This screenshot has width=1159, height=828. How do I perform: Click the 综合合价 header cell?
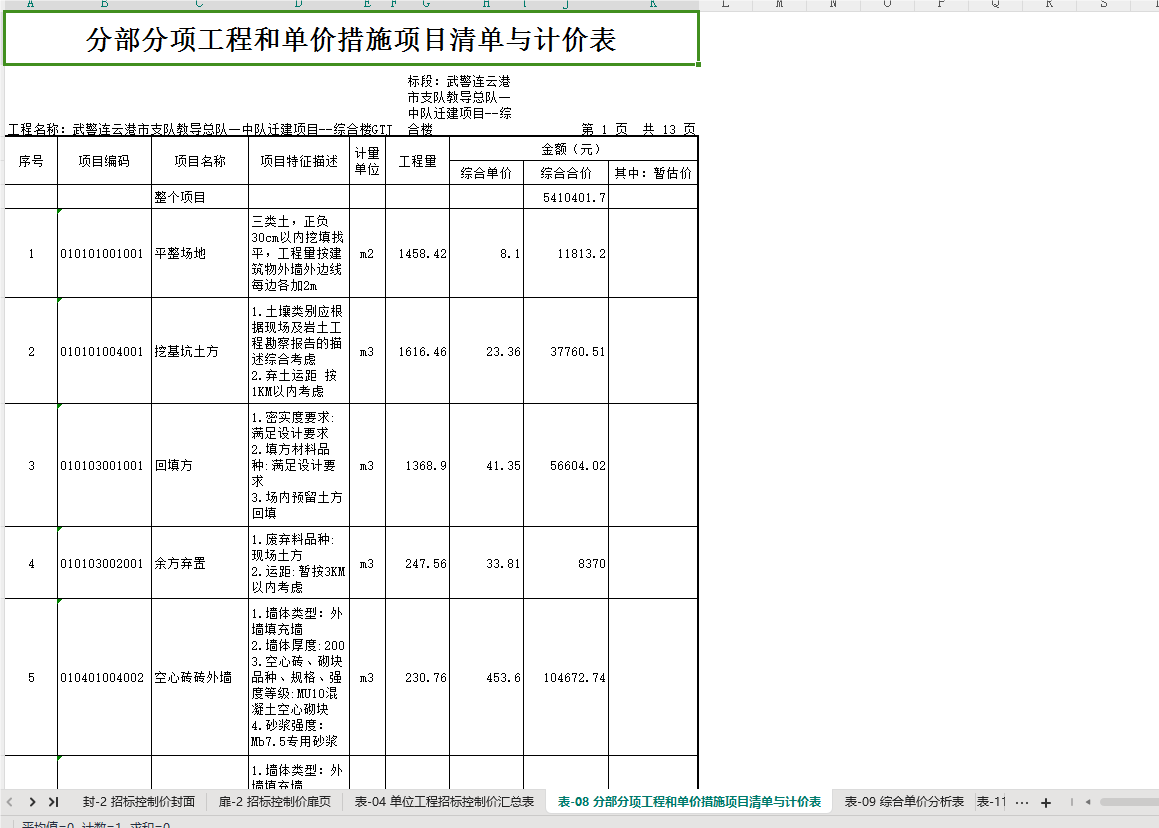pyautogui.click(x=566, y=173)
